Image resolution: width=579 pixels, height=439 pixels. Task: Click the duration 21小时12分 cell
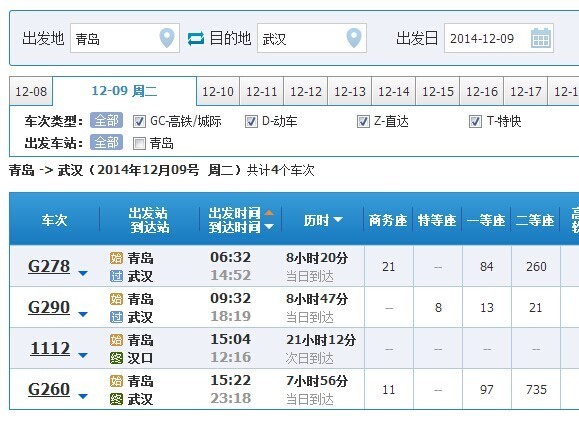pyautogui.click(x=321, y=340)
